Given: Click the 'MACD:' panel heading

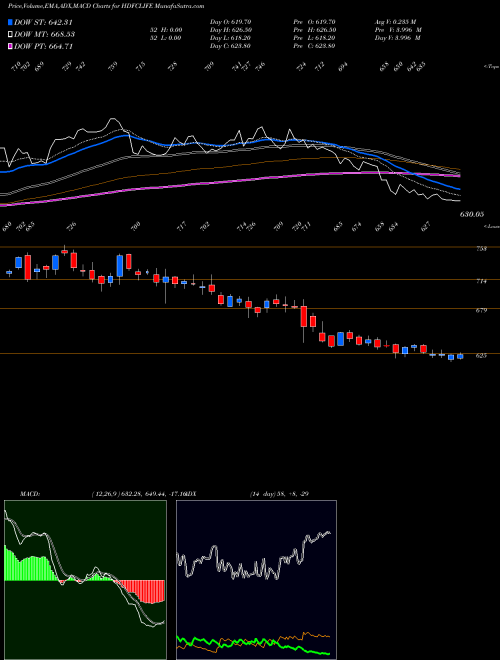Looking at the screenshot, I should pos(29,493).
